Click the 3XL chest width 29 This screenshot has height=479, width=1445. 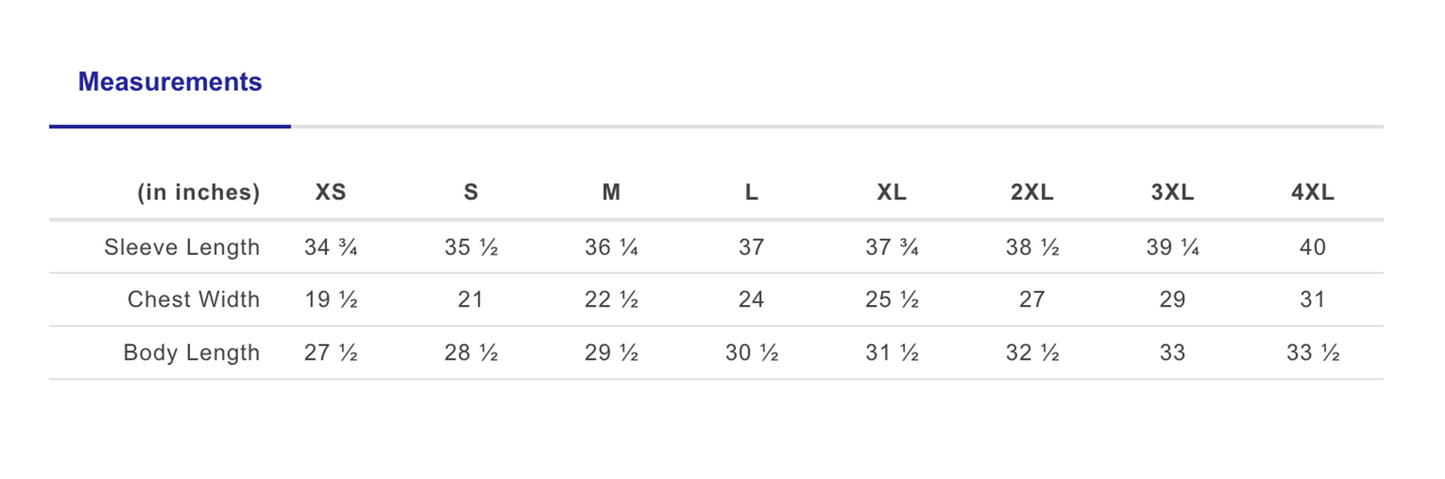coord(1172,299)
